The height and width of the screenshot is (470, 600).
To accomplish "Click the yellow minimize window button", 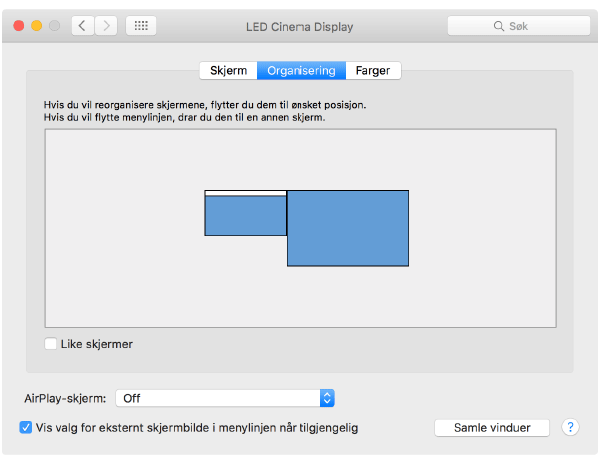I will click(x=36, y=26).
